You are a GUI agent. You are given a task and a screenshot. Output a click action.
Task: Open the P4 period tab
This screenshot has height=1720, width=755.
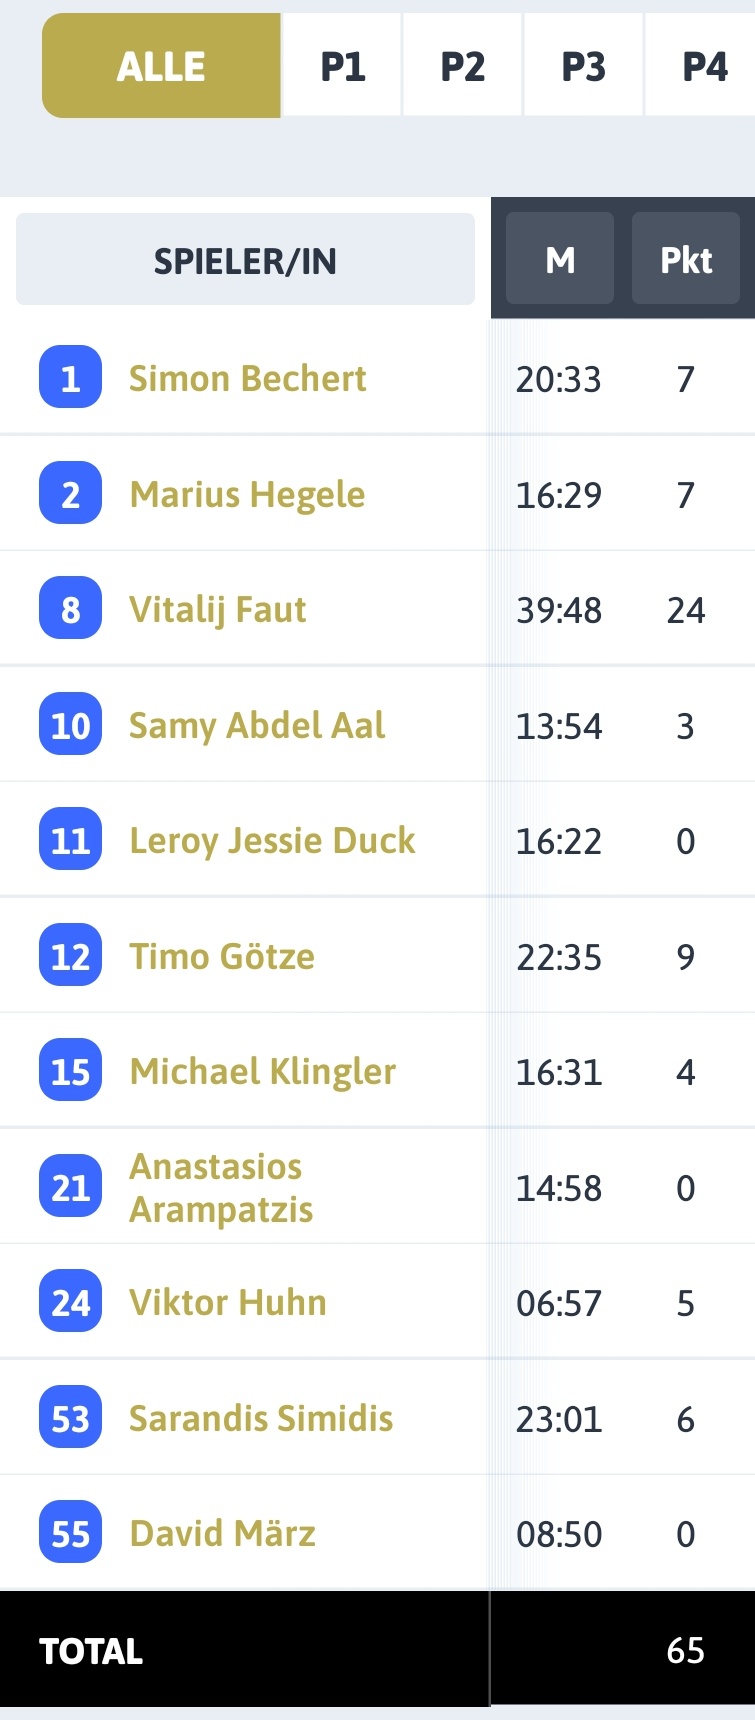702,66
